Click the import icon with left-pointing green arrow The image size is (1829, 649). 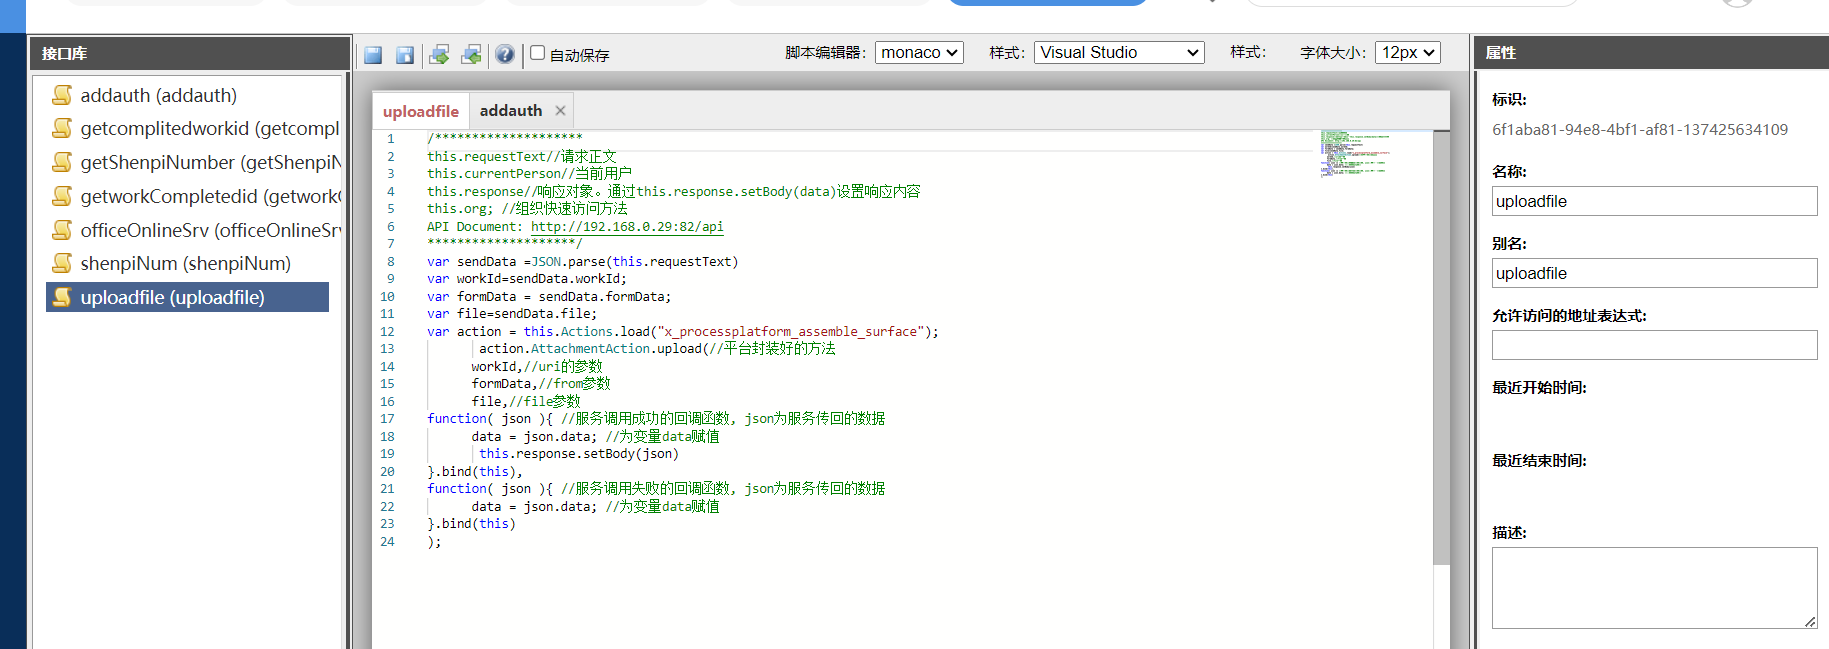pyautogui.click(x=471, y=55)
